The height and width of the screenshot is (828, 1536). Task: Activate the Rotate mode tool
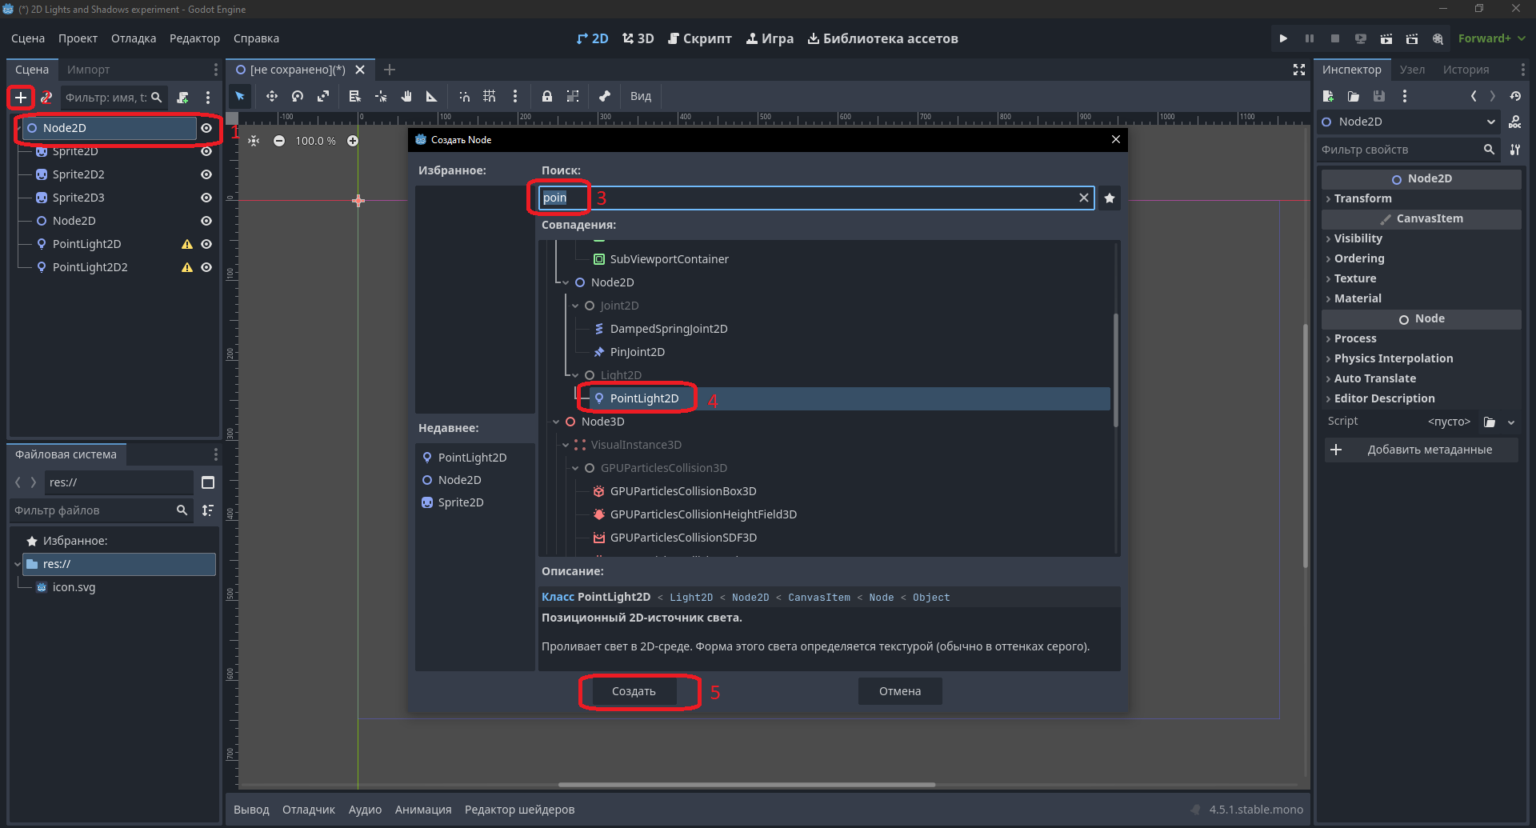click(x=297, y=96)
